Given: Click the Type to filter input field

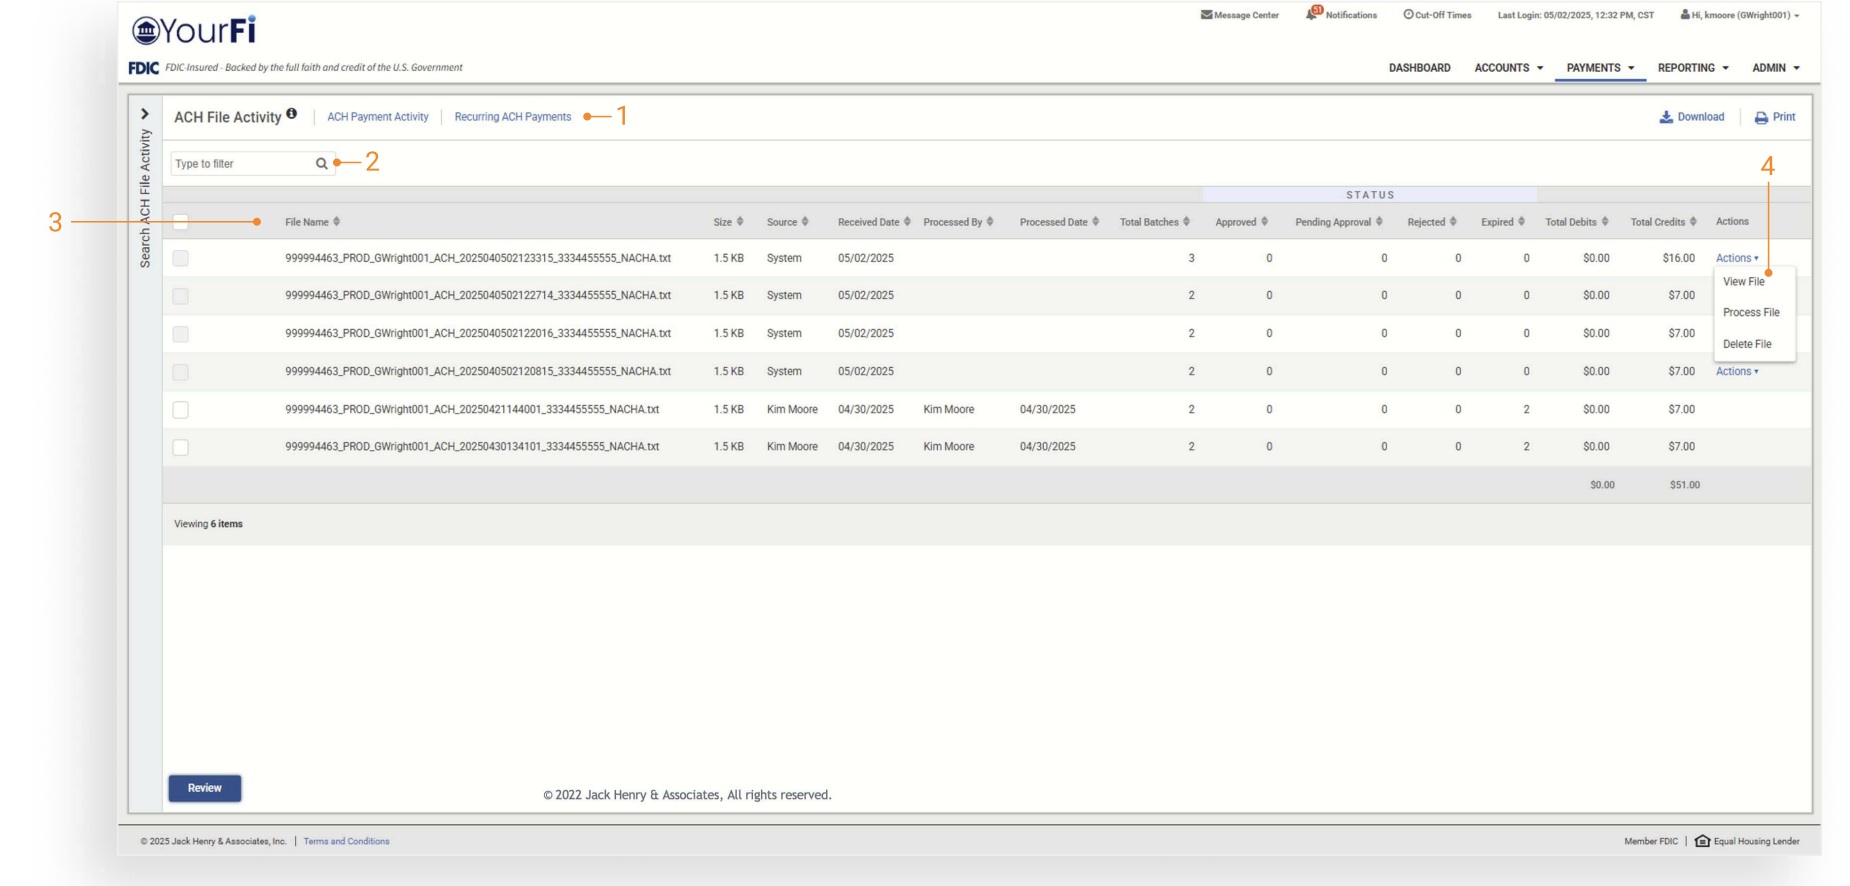Looking at the screenshot, I should 242,164.
